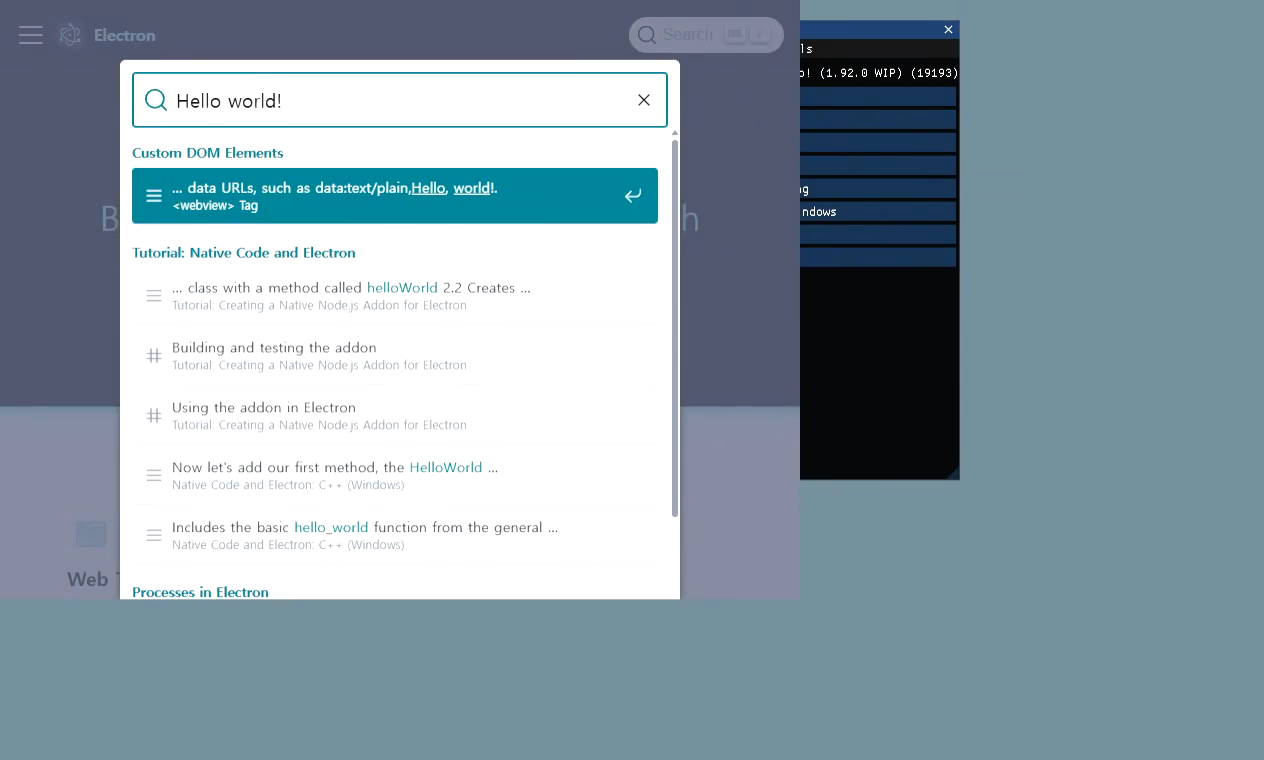The width and height of the screenshot is (1264, 760).
Task: Edit the 'Hello world!' search input
Action: pyautogui.click(x=400, y=101)
